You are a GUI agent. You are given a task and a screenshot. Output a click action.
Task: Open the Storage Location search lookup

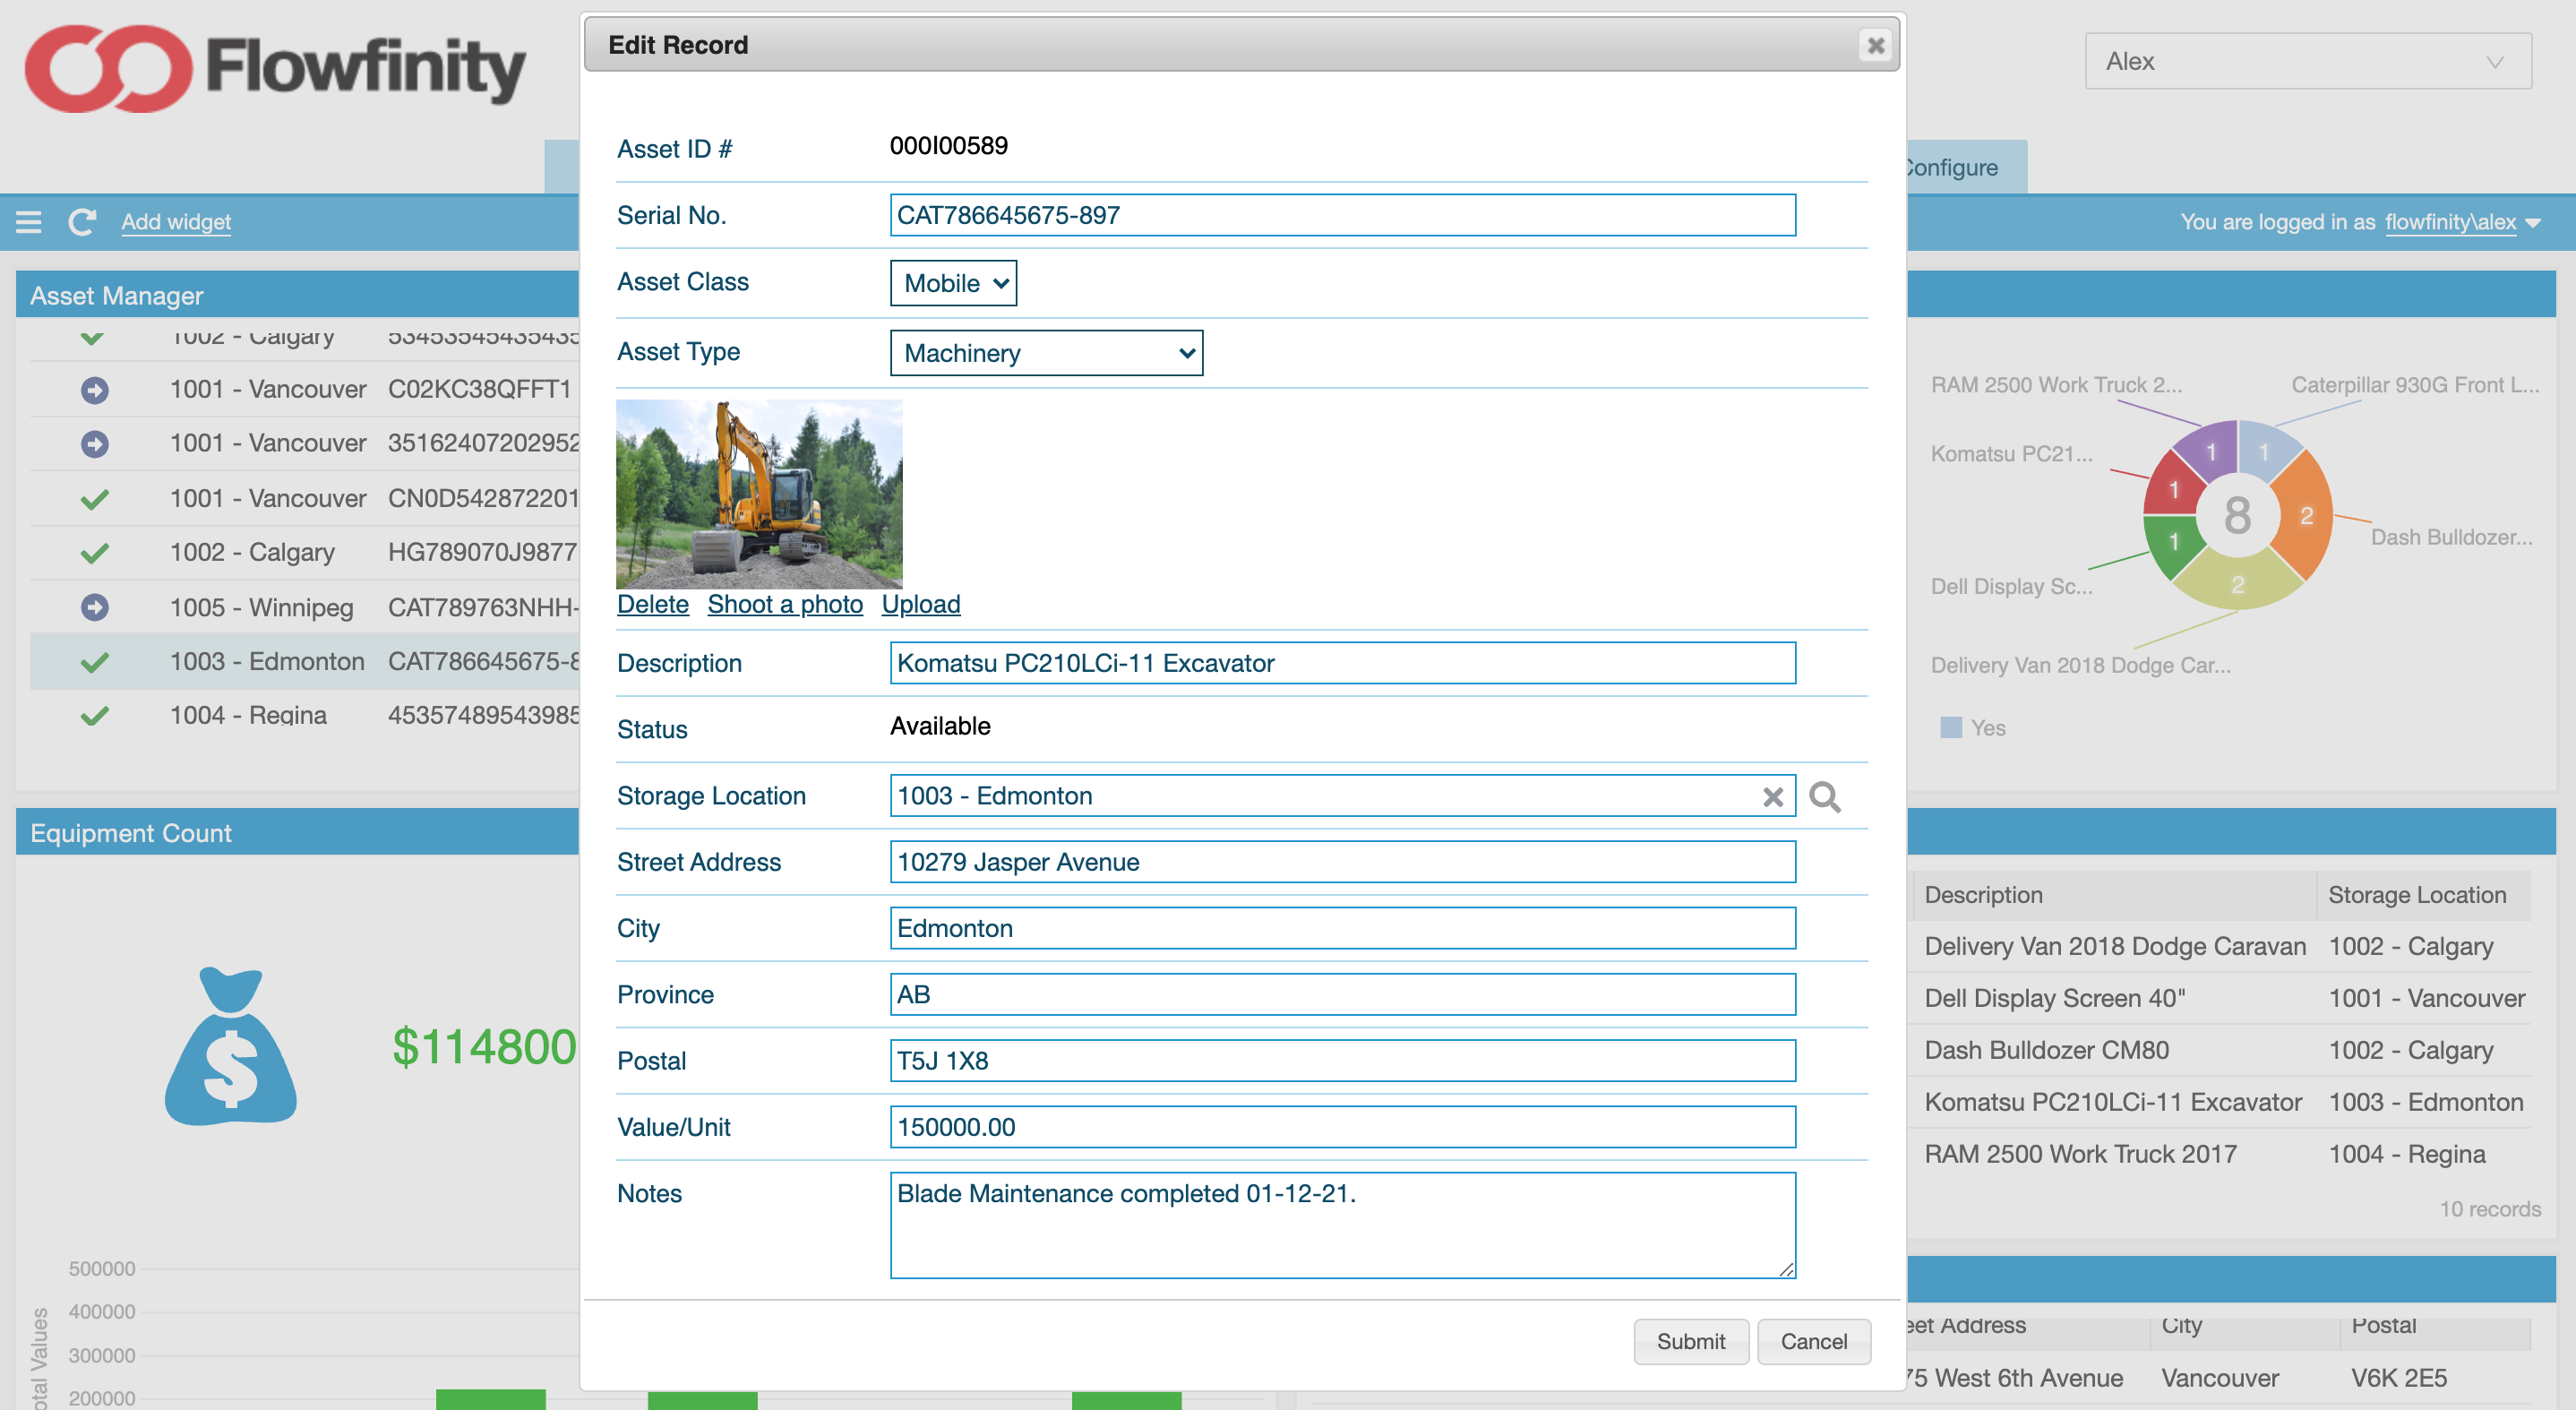1827,797
